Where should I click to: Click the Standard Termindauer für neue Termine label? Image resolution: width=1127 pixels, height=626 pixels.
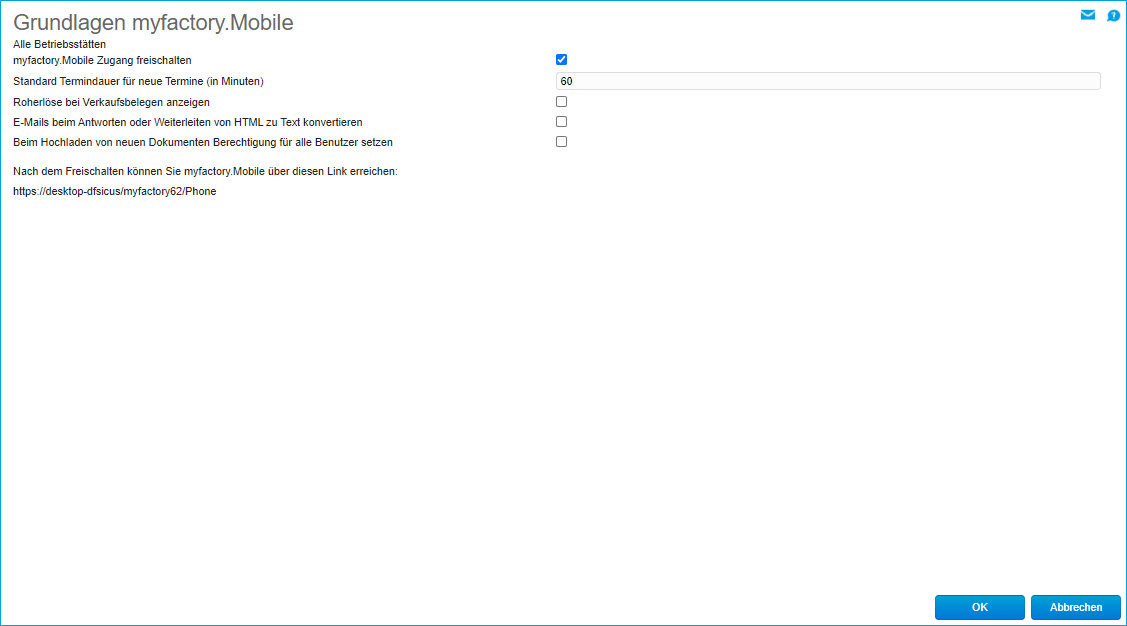[x=138, y=81]
